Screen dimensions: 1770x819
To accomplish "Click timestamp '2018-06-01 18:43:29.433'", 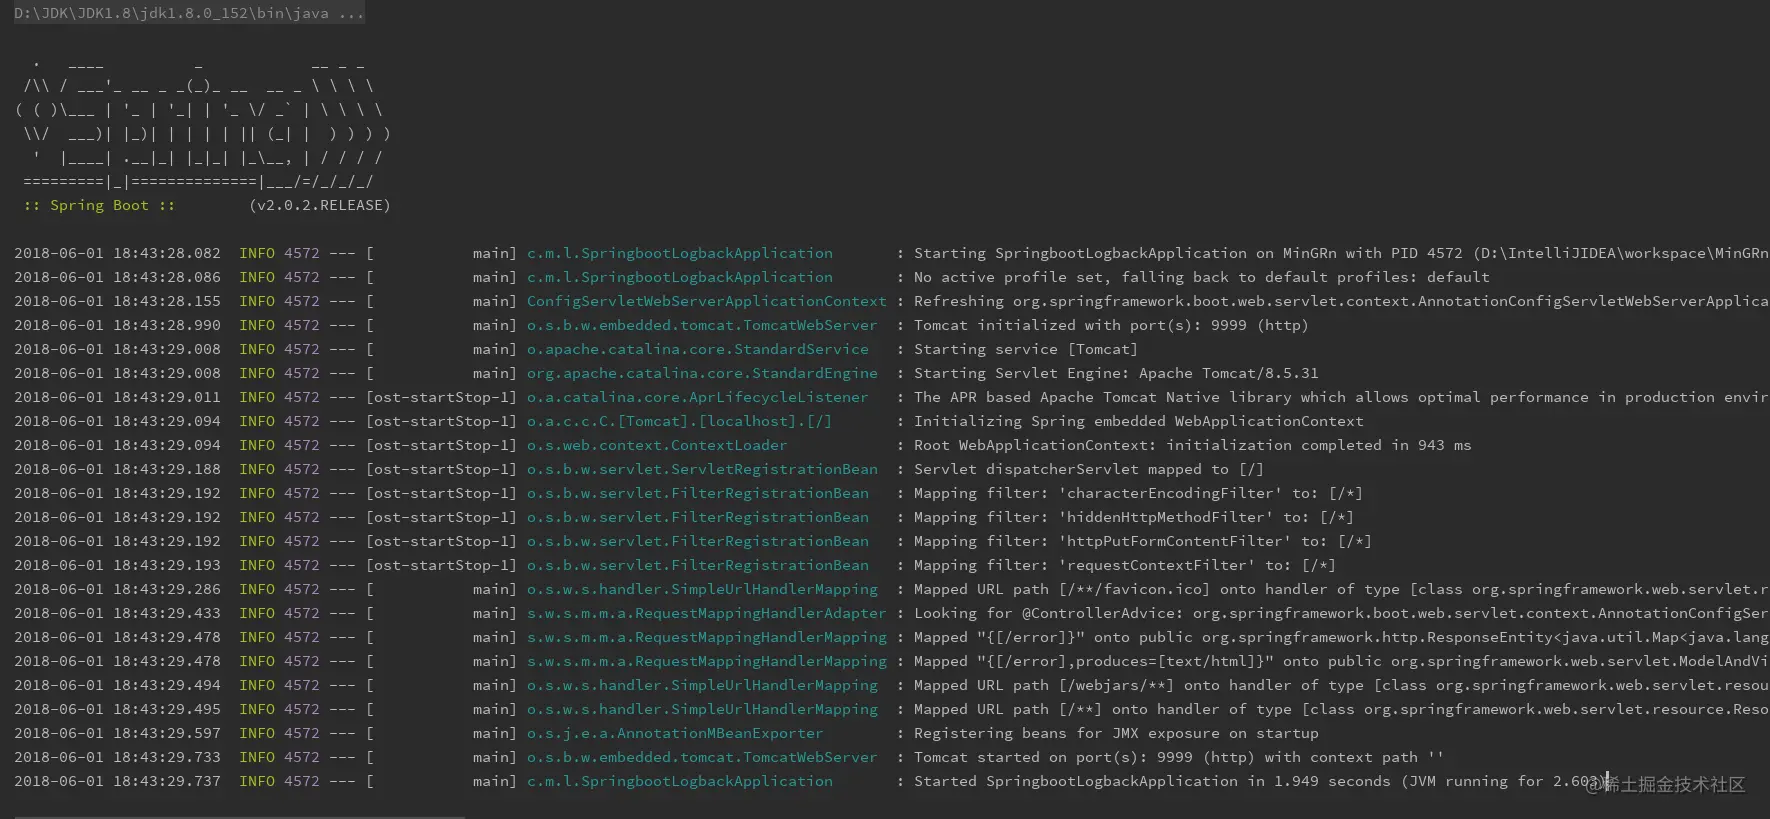I will click(x=117, y=613).
